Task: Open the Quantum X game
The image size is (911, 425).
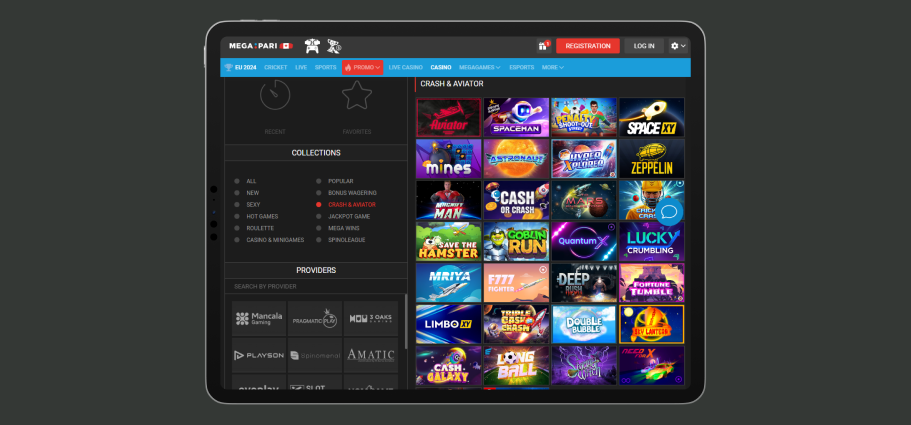Action: (584, 242)
